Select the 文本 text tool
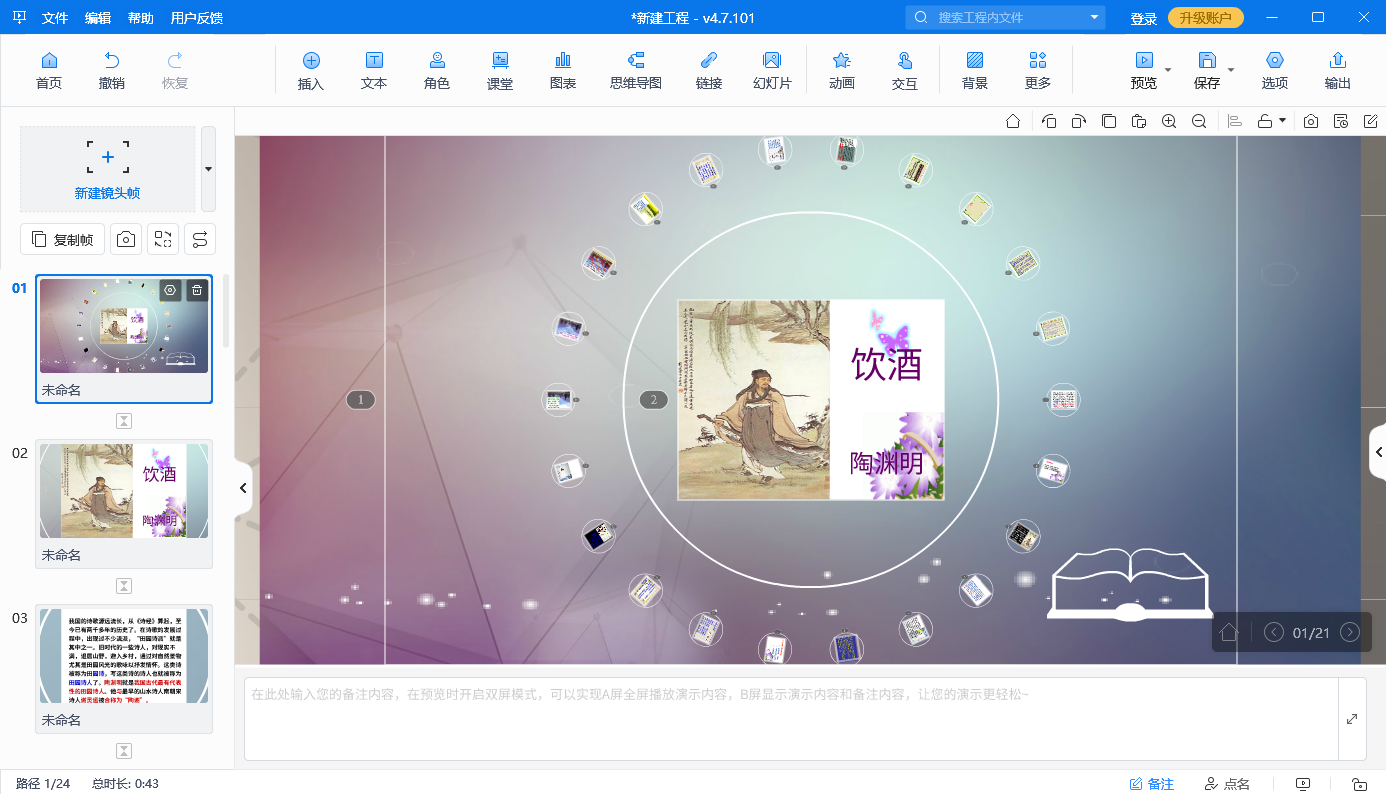Image resolution: width=1386 pixels, height=794 pixels. pos(374,71)
